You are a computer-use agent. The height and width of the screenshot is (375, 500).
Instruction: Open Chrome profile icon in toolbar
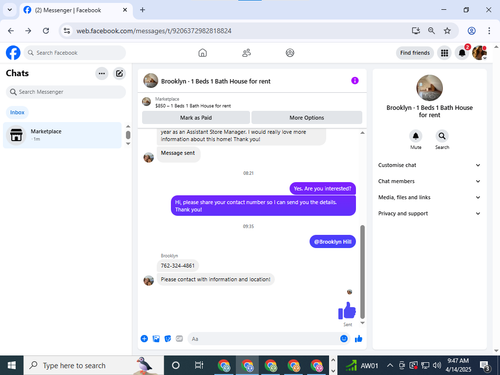(x=471, y=31)
